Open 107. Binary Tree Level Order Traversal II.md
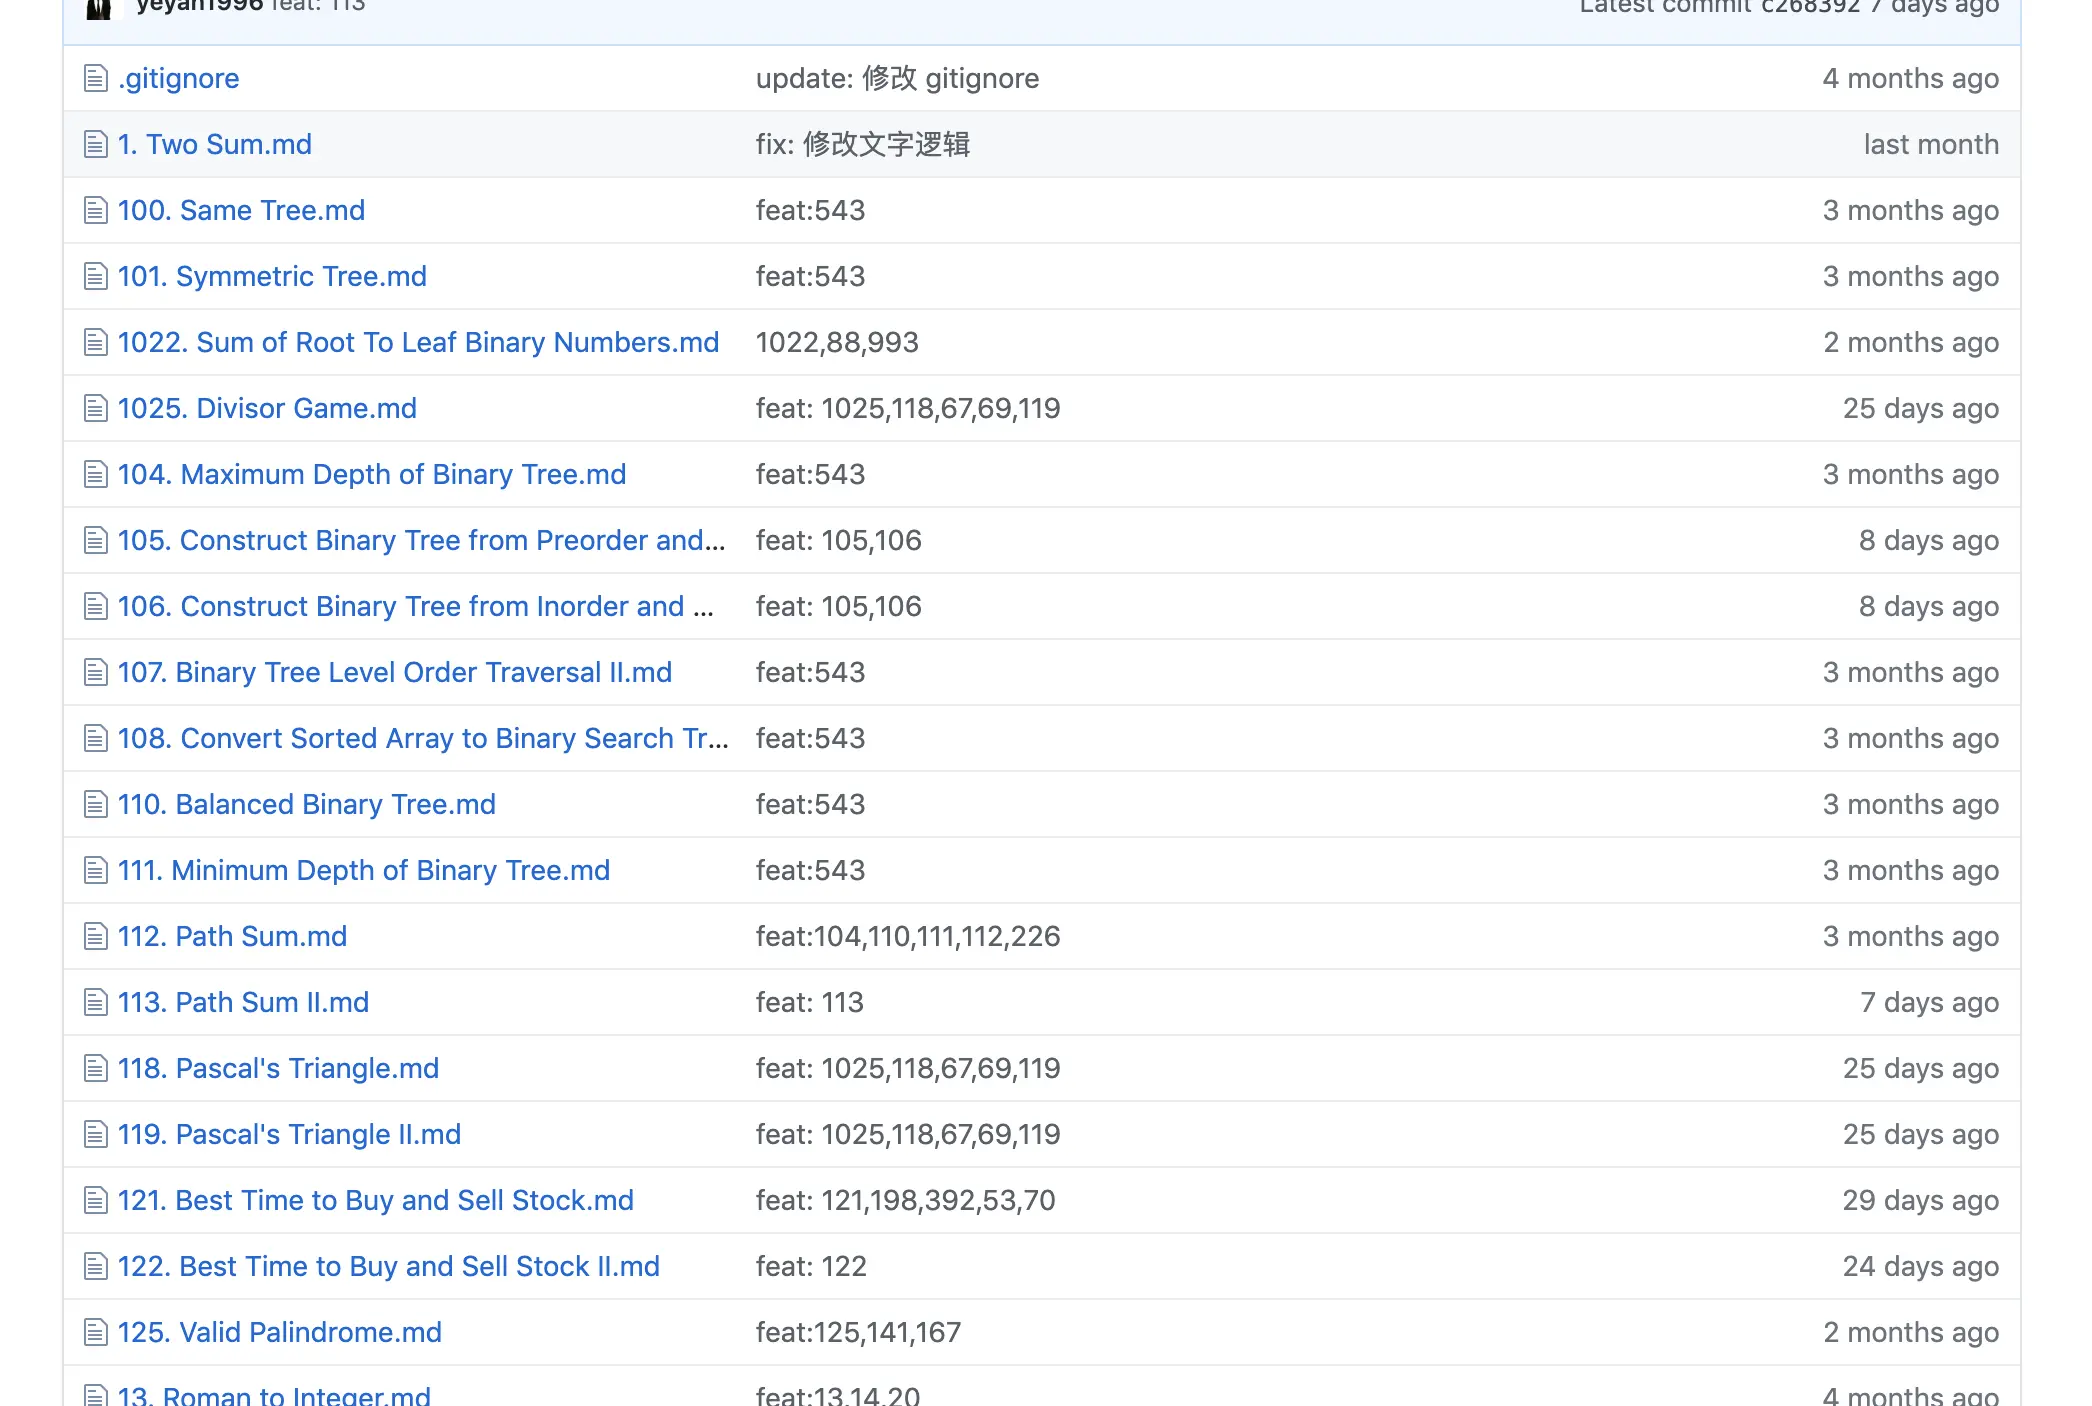 coord(395,672)
